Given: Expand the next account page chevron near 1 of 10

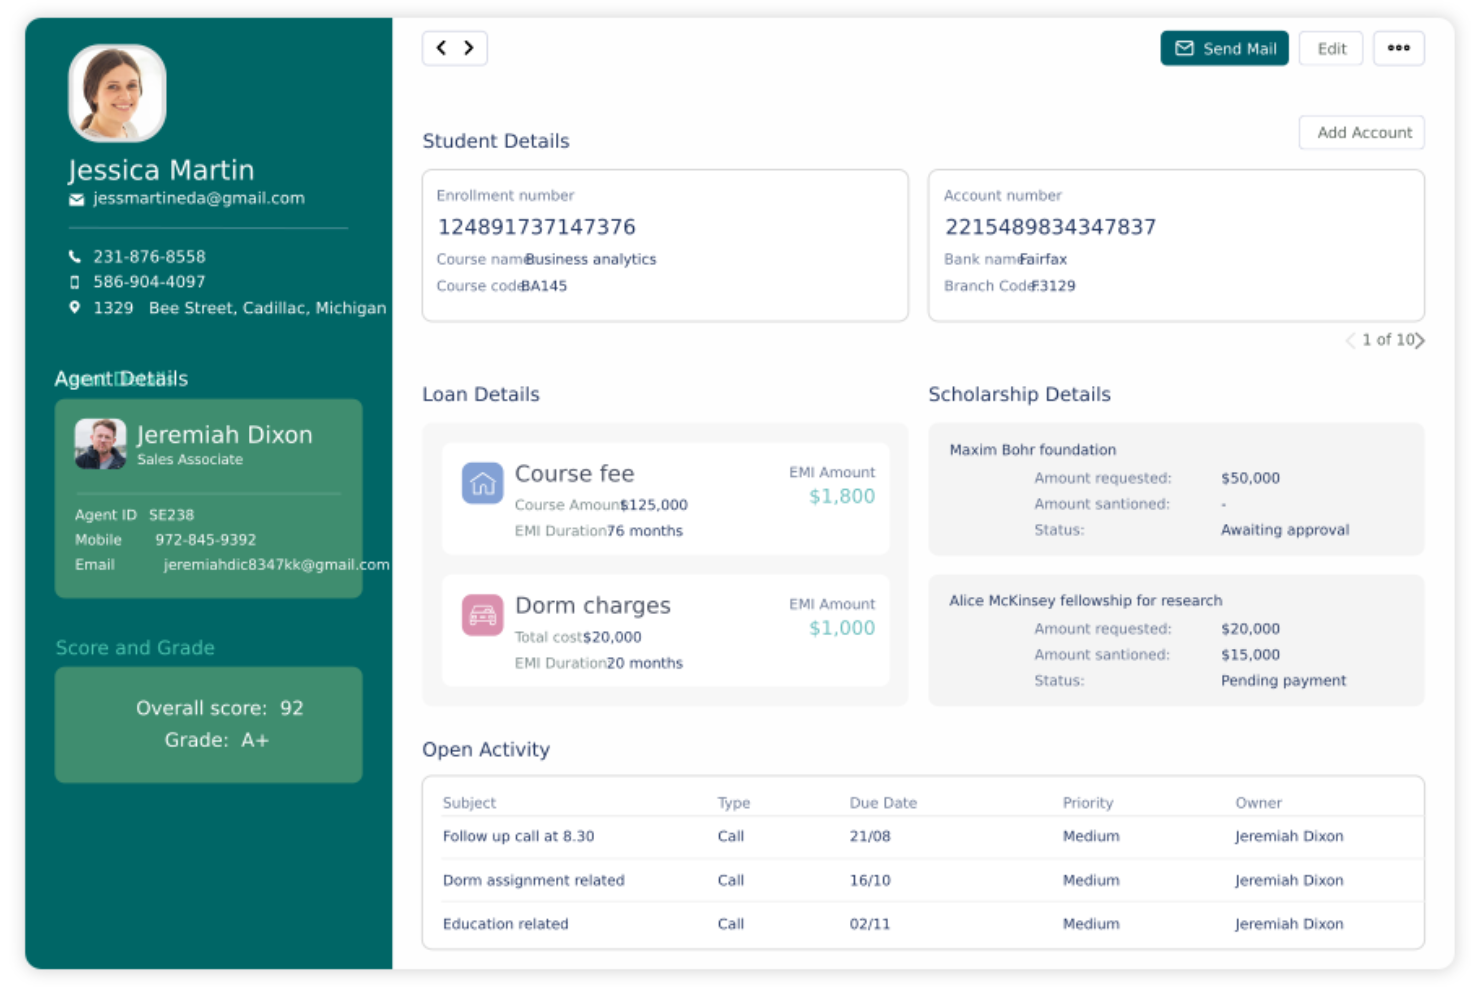Looking at the screenshot, I should click(x=1421, y=340).
